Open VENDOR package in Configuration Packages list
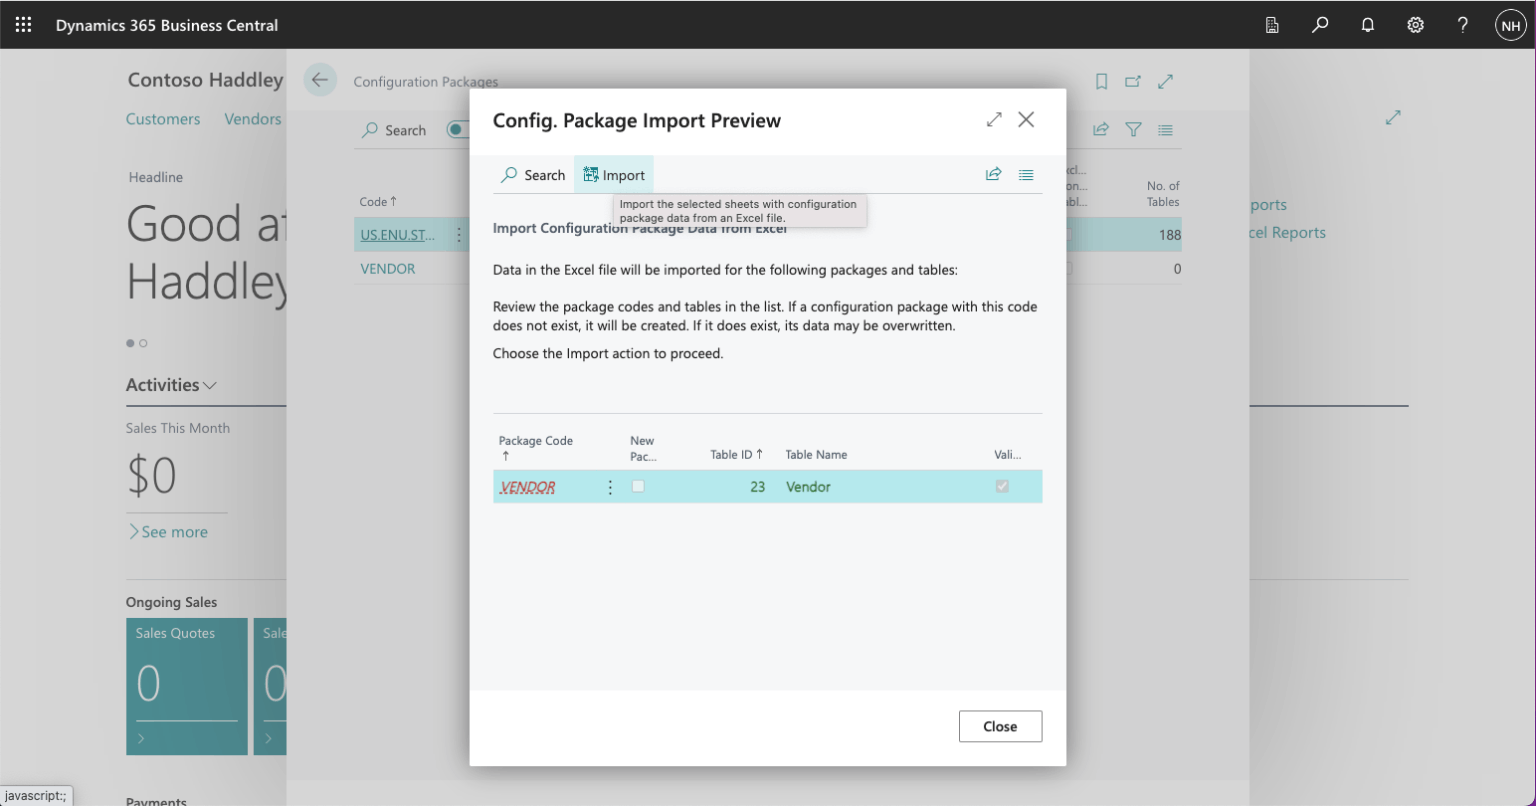 click(388, 268)
